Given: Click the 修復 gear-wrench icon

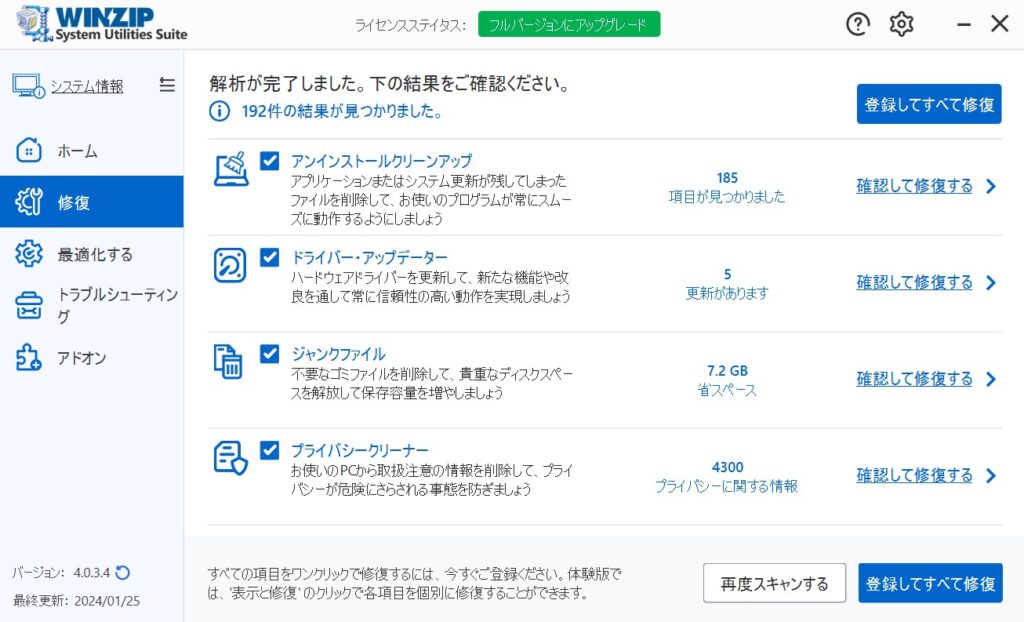Looking at the screenshot, I should pyautogui.click(x=29, y=202).
